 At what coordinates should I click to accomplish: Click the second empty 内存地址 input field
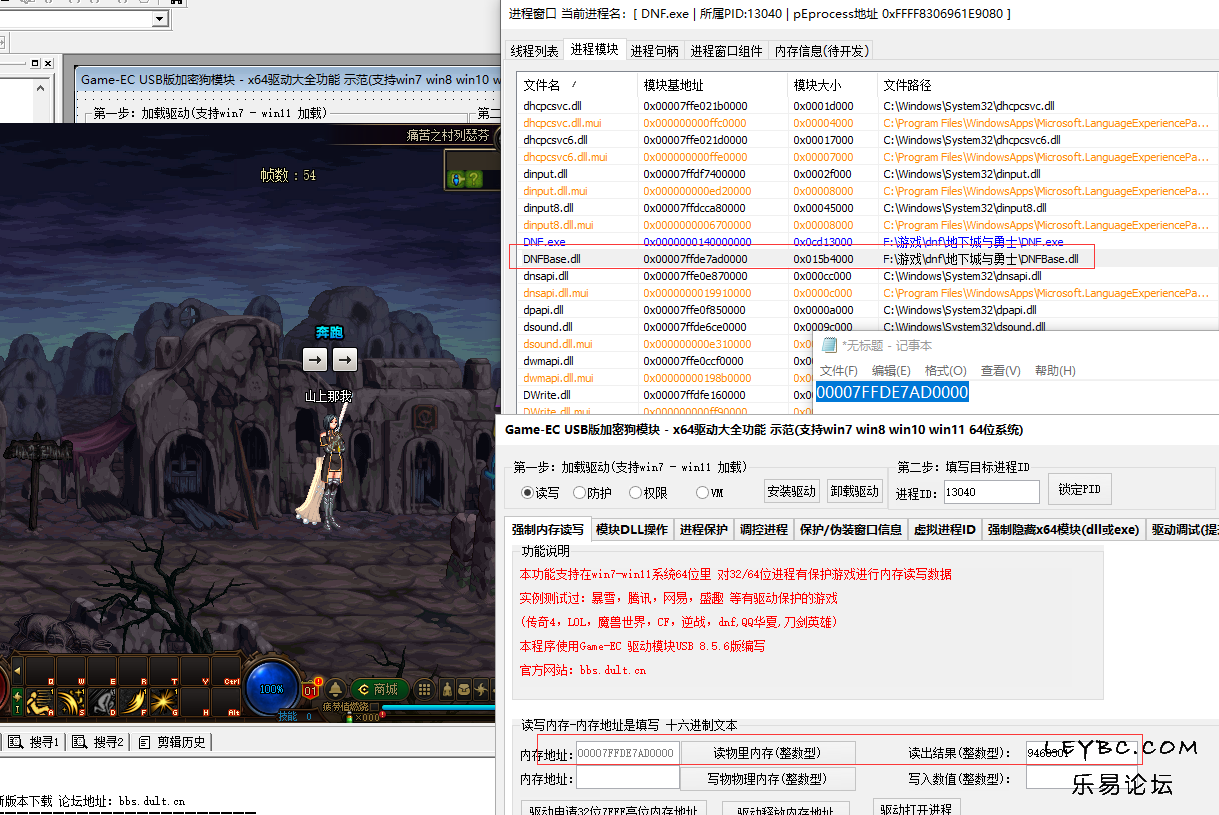[627, 778]
